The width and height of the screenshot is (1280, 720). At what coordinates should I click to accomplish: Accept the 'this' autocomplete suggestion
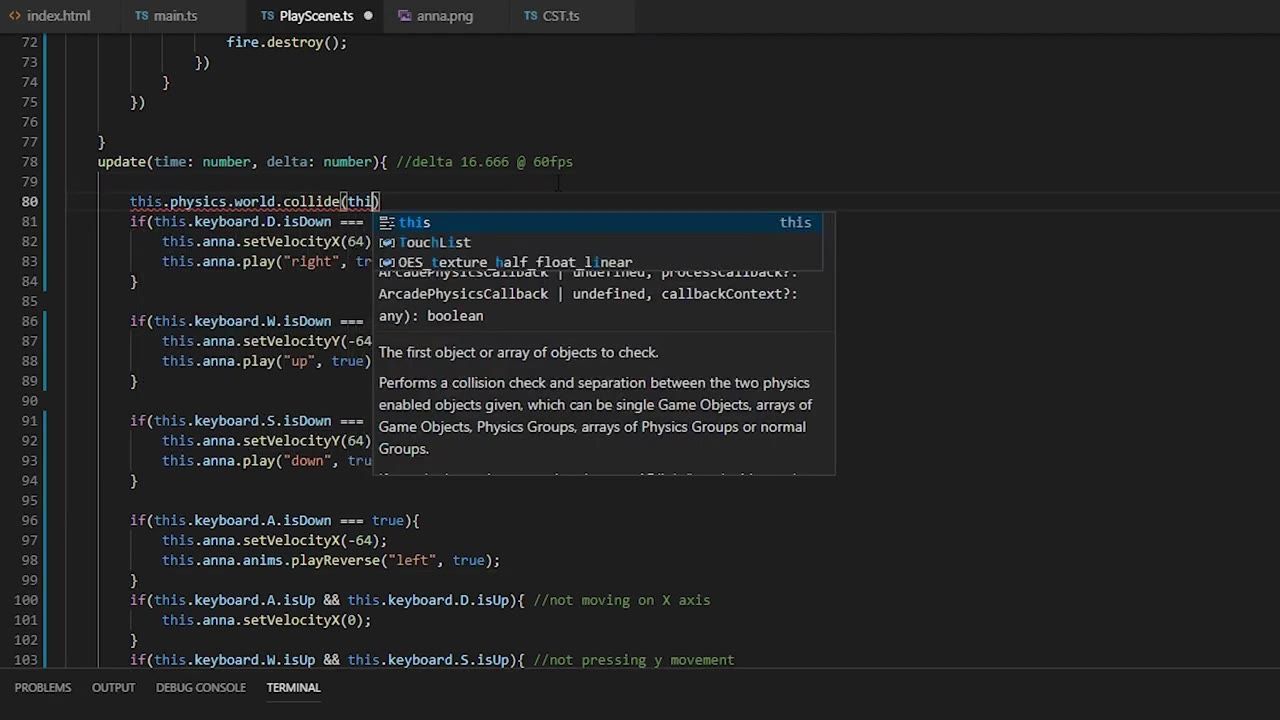597,223
